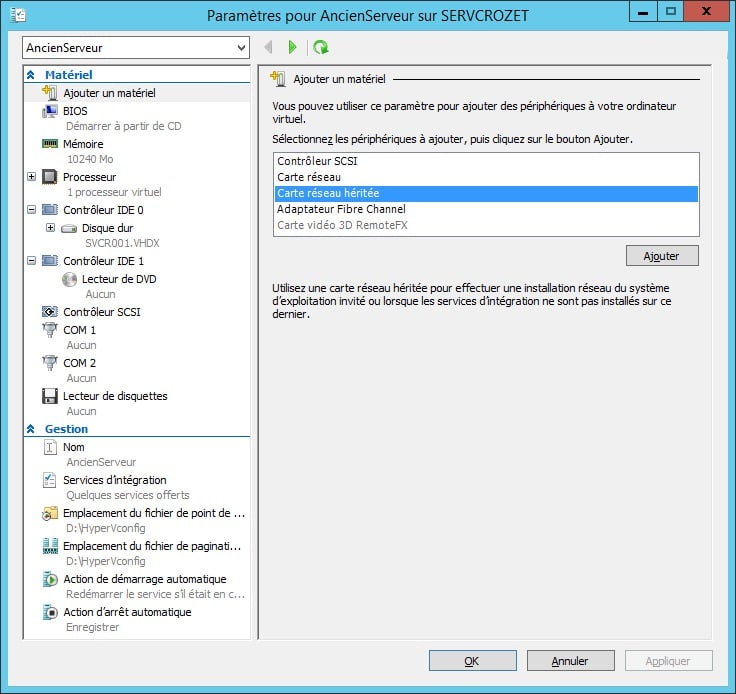
Task: Click the Contrôleur IDE 0 icon
Action: (x=50, y=210)
